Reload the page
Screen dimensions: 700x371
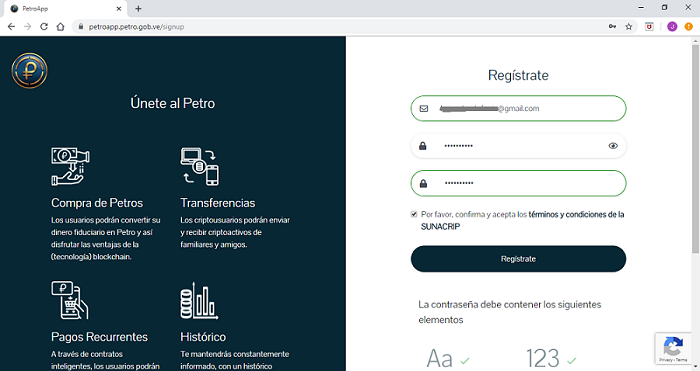pos(44,27)
